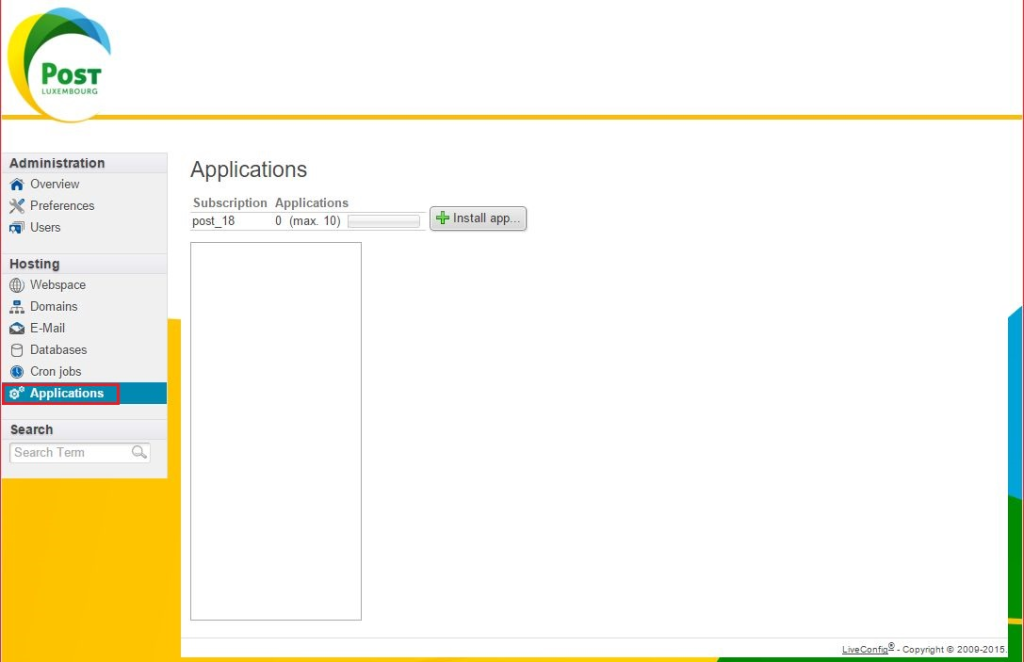
Task: Click the Applications gear icon
Action: 17,393
